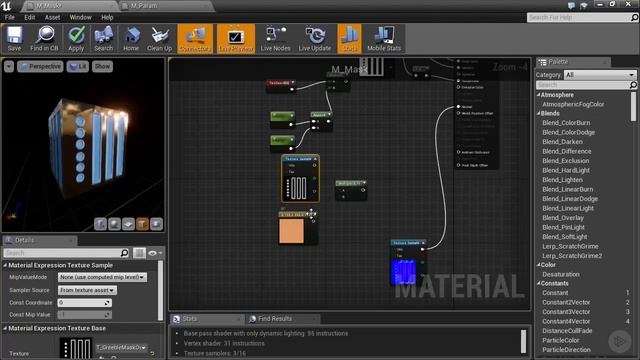Click the Perspective viewport button
The width and height of the screenshot is (640, 360).
[x=40, y=67]
